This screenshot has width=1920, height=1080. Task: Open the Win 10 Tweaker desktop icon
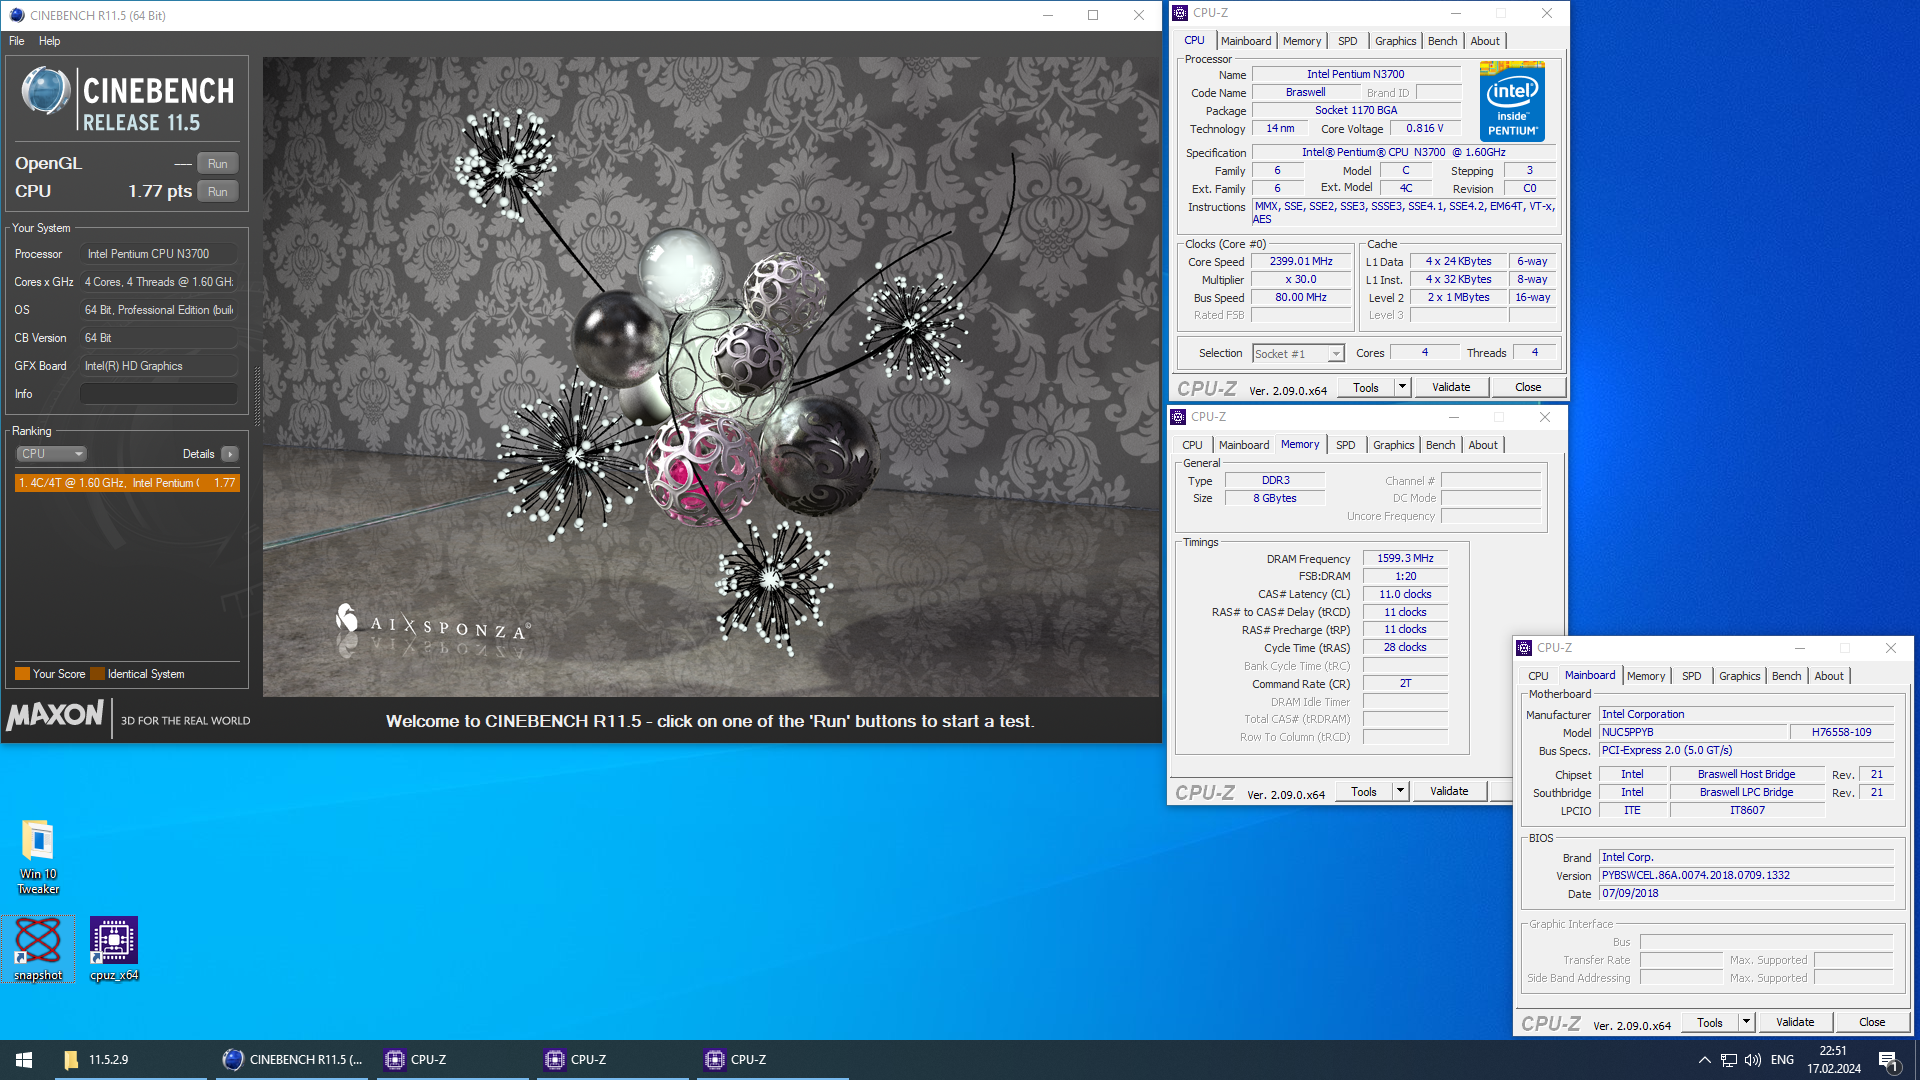pyautogui.click(x=38, y=856)
